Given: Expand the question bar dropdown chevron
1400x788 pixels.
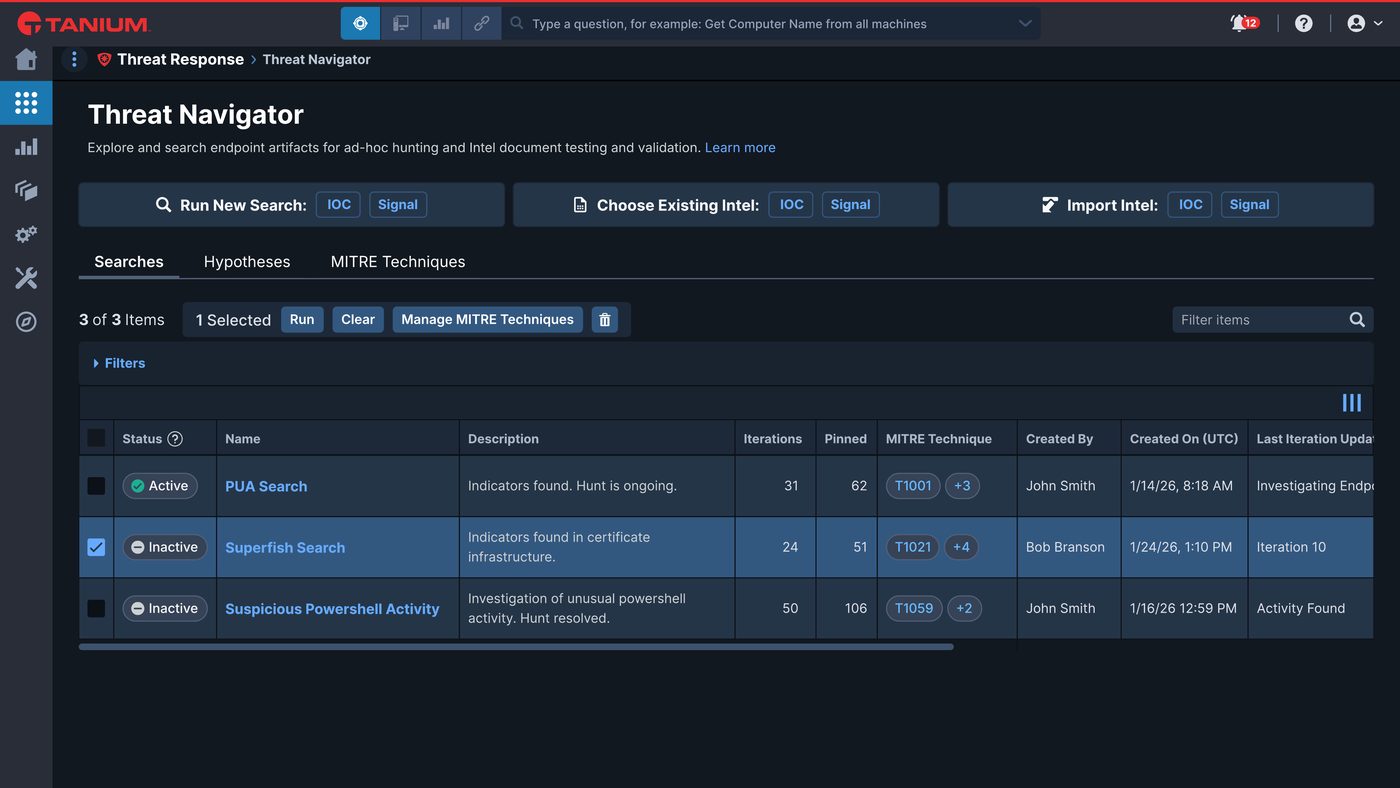Looking at the screenshot, I should pos(1025,23).
